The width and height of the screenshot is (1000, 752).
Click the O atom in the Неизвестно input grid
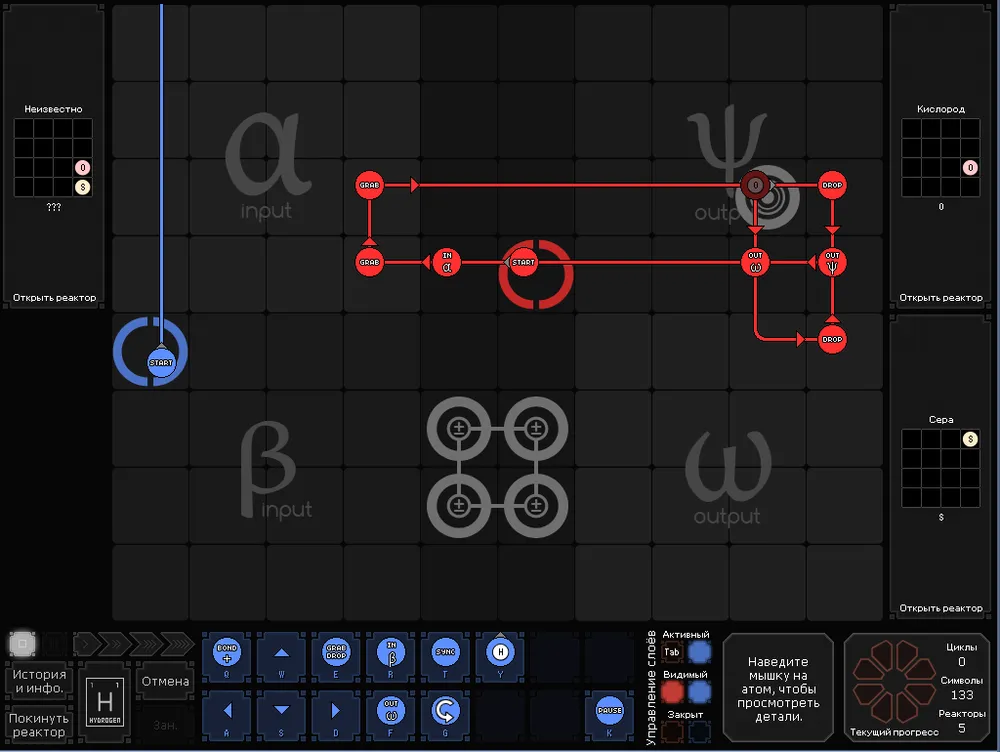click(x=82, y=168)
